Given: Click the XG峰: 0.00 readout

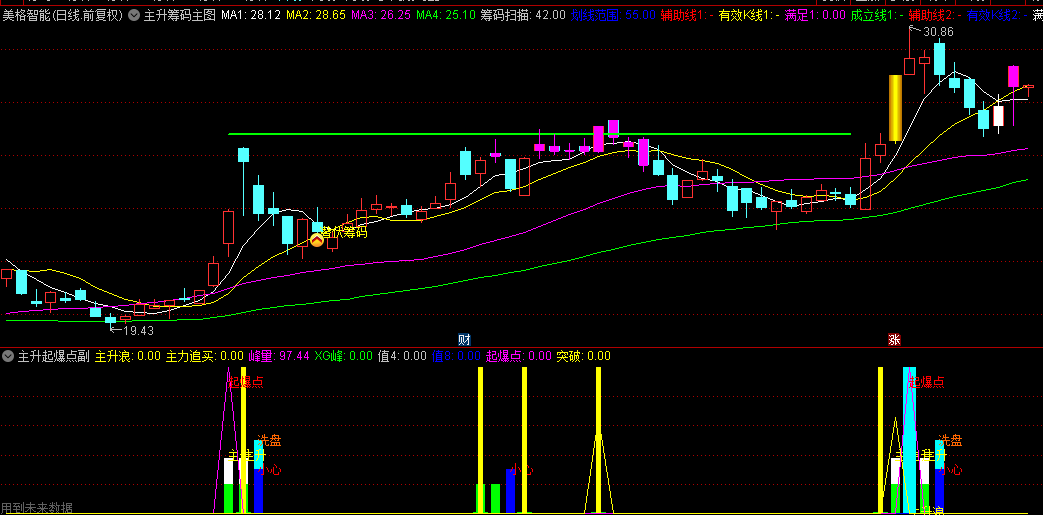Looking at the screenshot, I should (343, 356).
